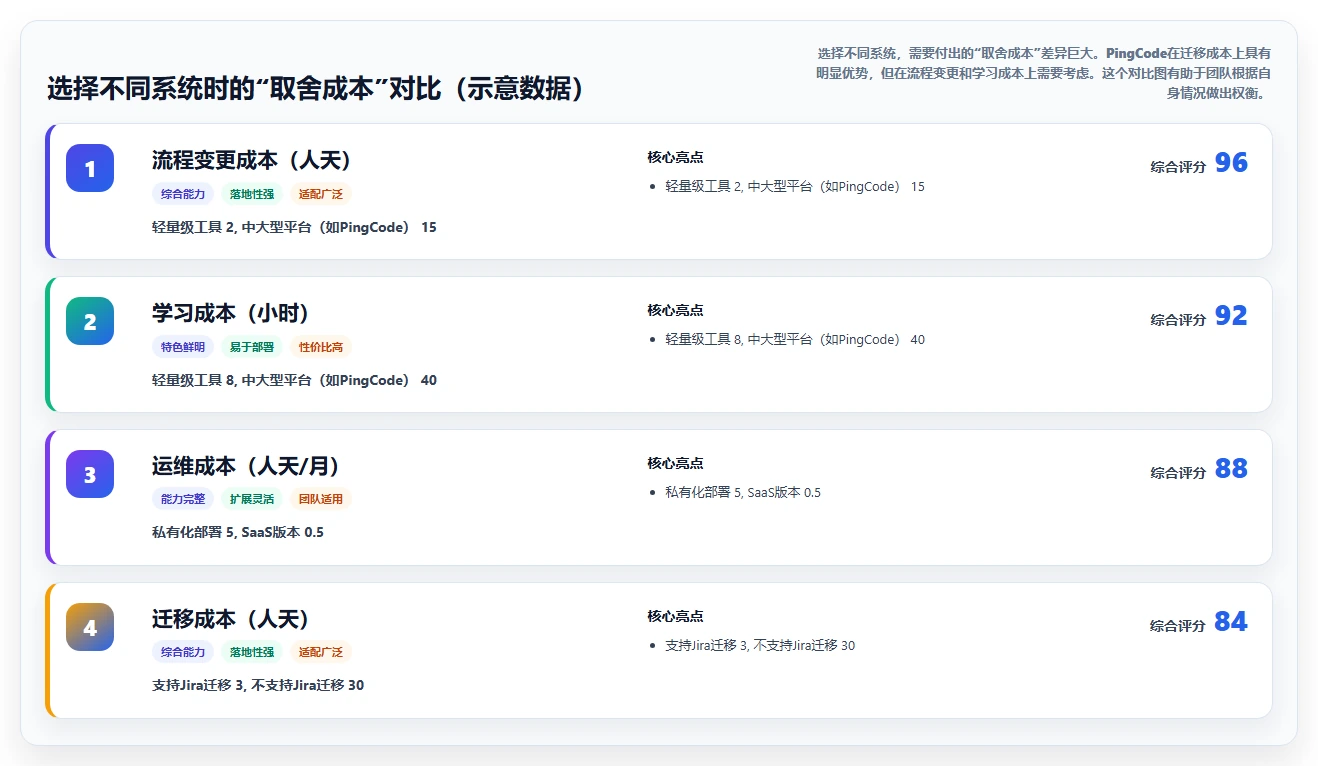Click the 能力完整 tag

tap(183, 499)
